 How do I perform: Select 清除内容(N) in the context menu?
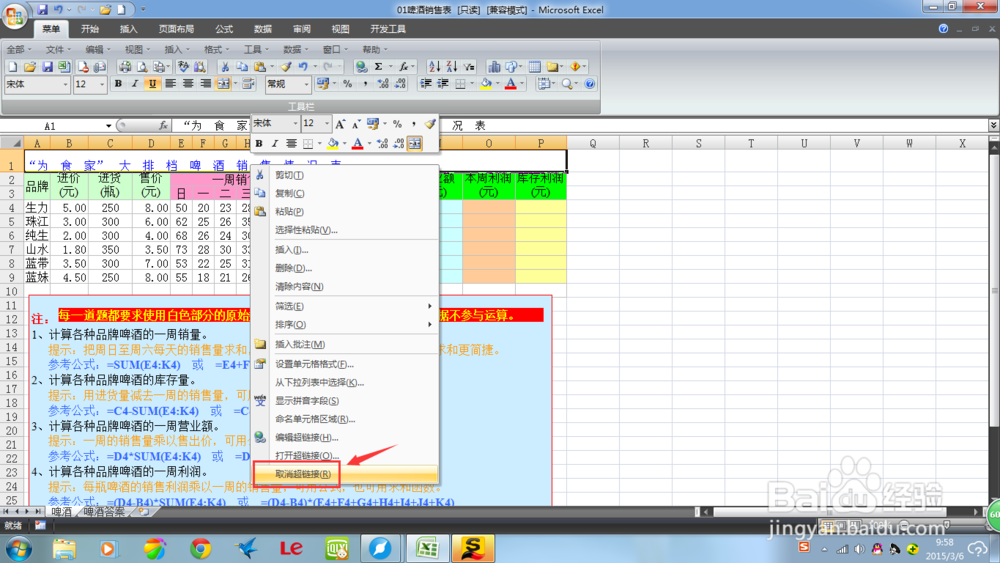[345, 286]
